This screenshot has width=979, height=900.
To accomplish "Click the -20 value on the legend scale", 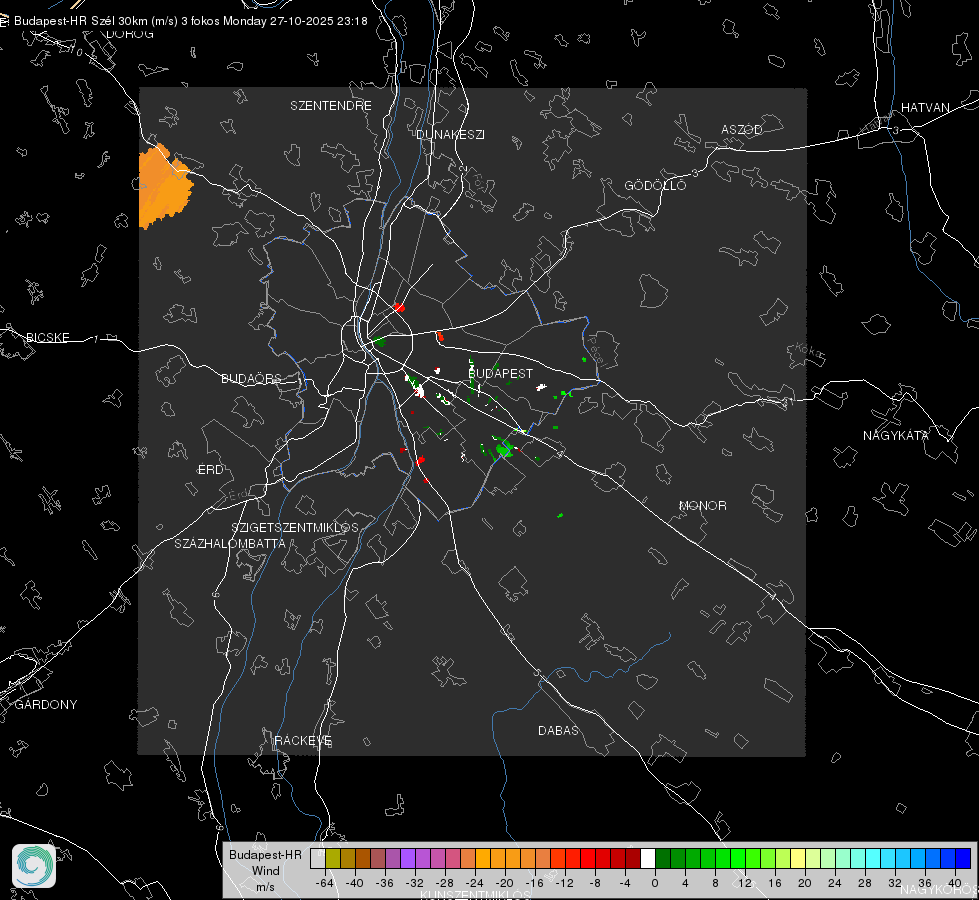I will click(x=504, y=883).
